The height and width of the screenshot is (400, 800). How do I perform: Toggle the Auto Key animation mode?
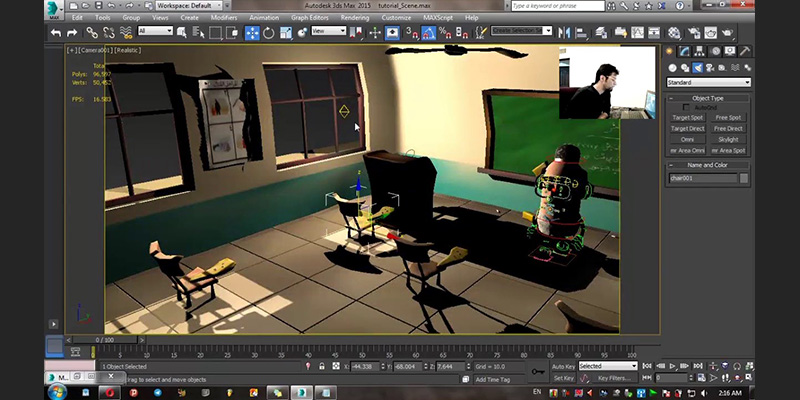(562, 366)
